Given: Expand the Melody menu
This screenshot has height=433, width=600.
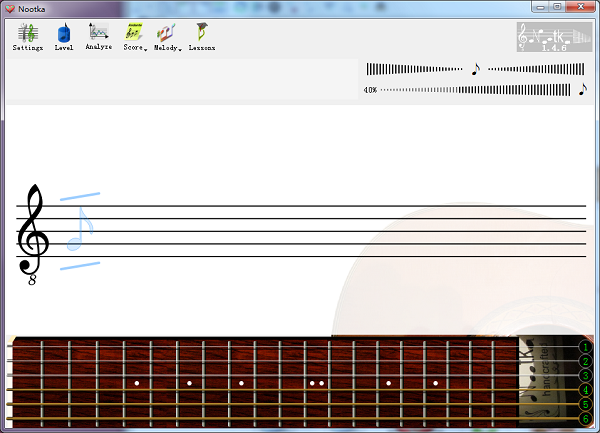Looking at the screenshot, I should pos(167,36).
